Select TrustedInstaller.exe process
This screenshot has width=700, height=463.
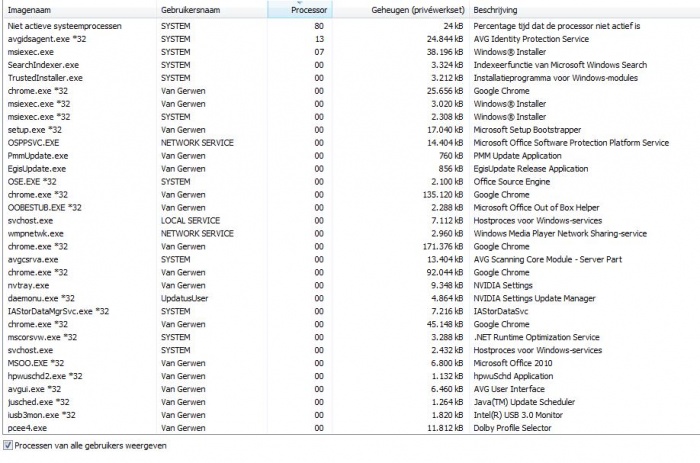pos(352,78)
